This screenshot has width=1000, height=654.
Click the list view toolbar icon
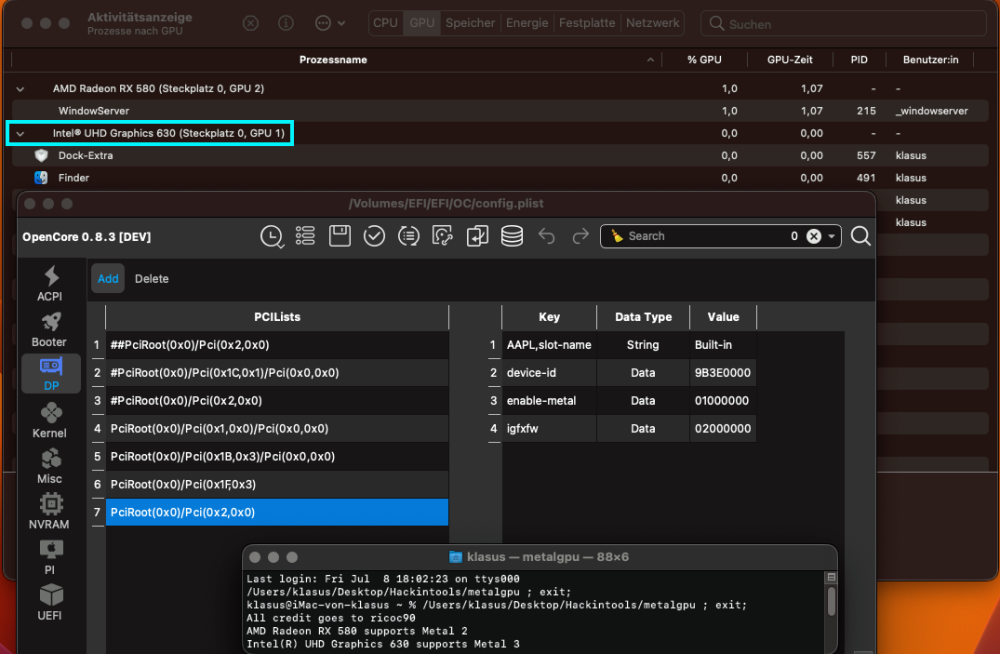305,236
